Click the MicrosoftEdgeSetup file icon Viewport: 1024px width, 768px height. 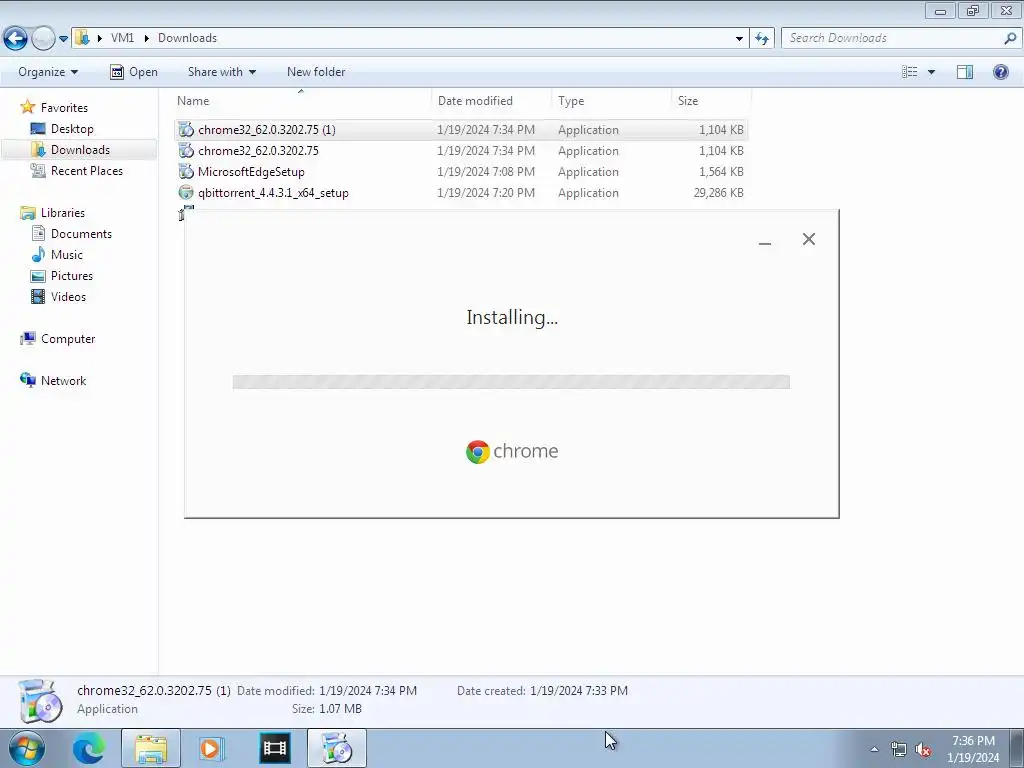click(x=186, y=172)
